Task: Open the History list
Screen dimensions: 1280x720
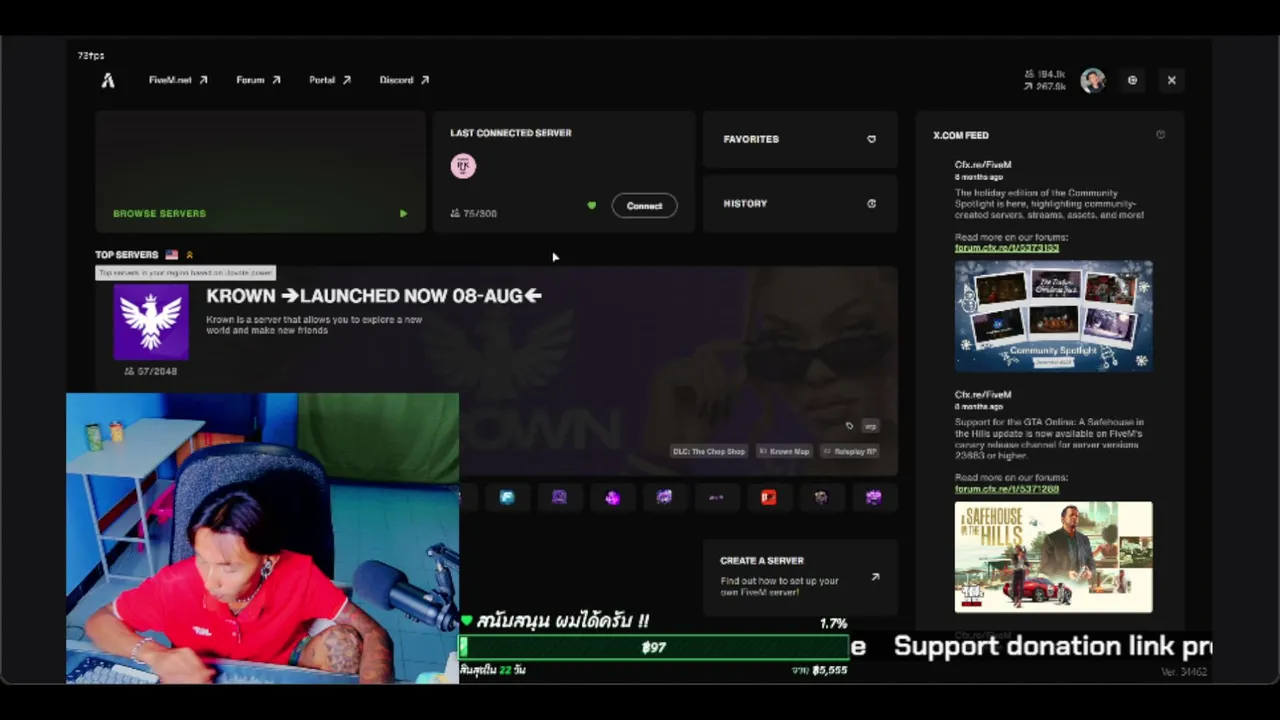Action: click(800, 204)
